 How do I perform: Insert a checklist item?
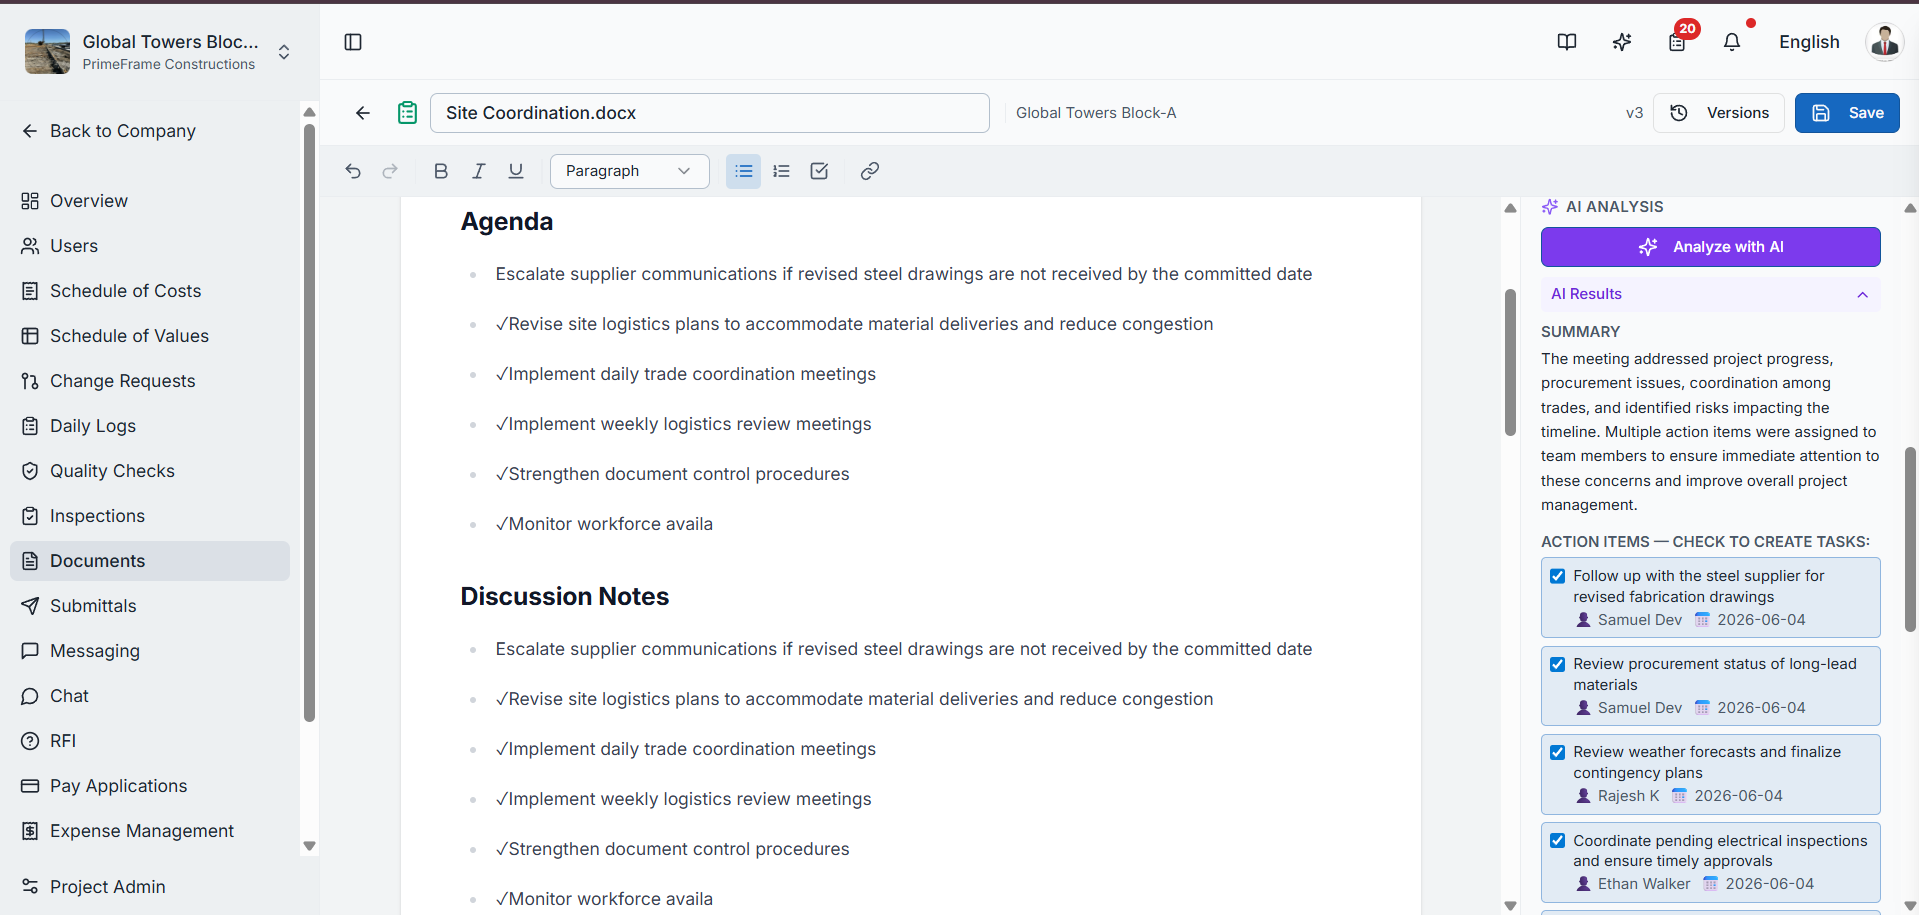tap(819, 171)
